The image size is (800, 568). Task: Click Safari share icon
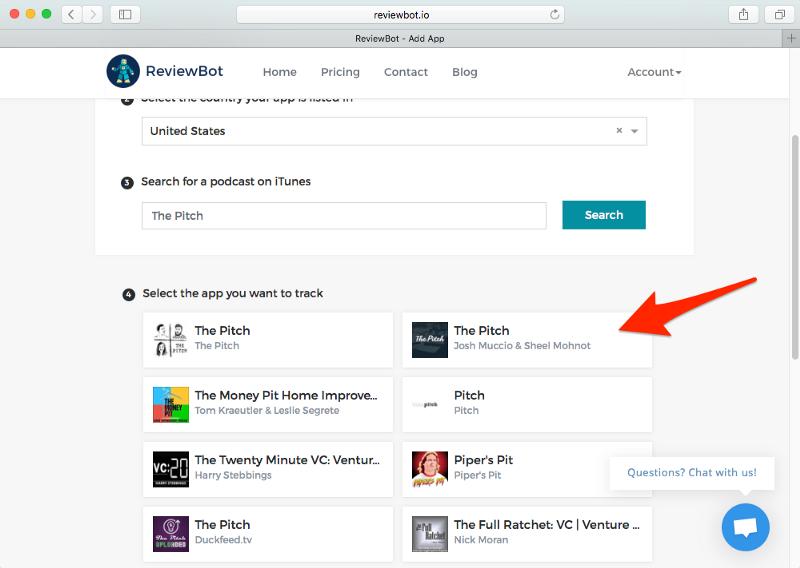[743, 14]
